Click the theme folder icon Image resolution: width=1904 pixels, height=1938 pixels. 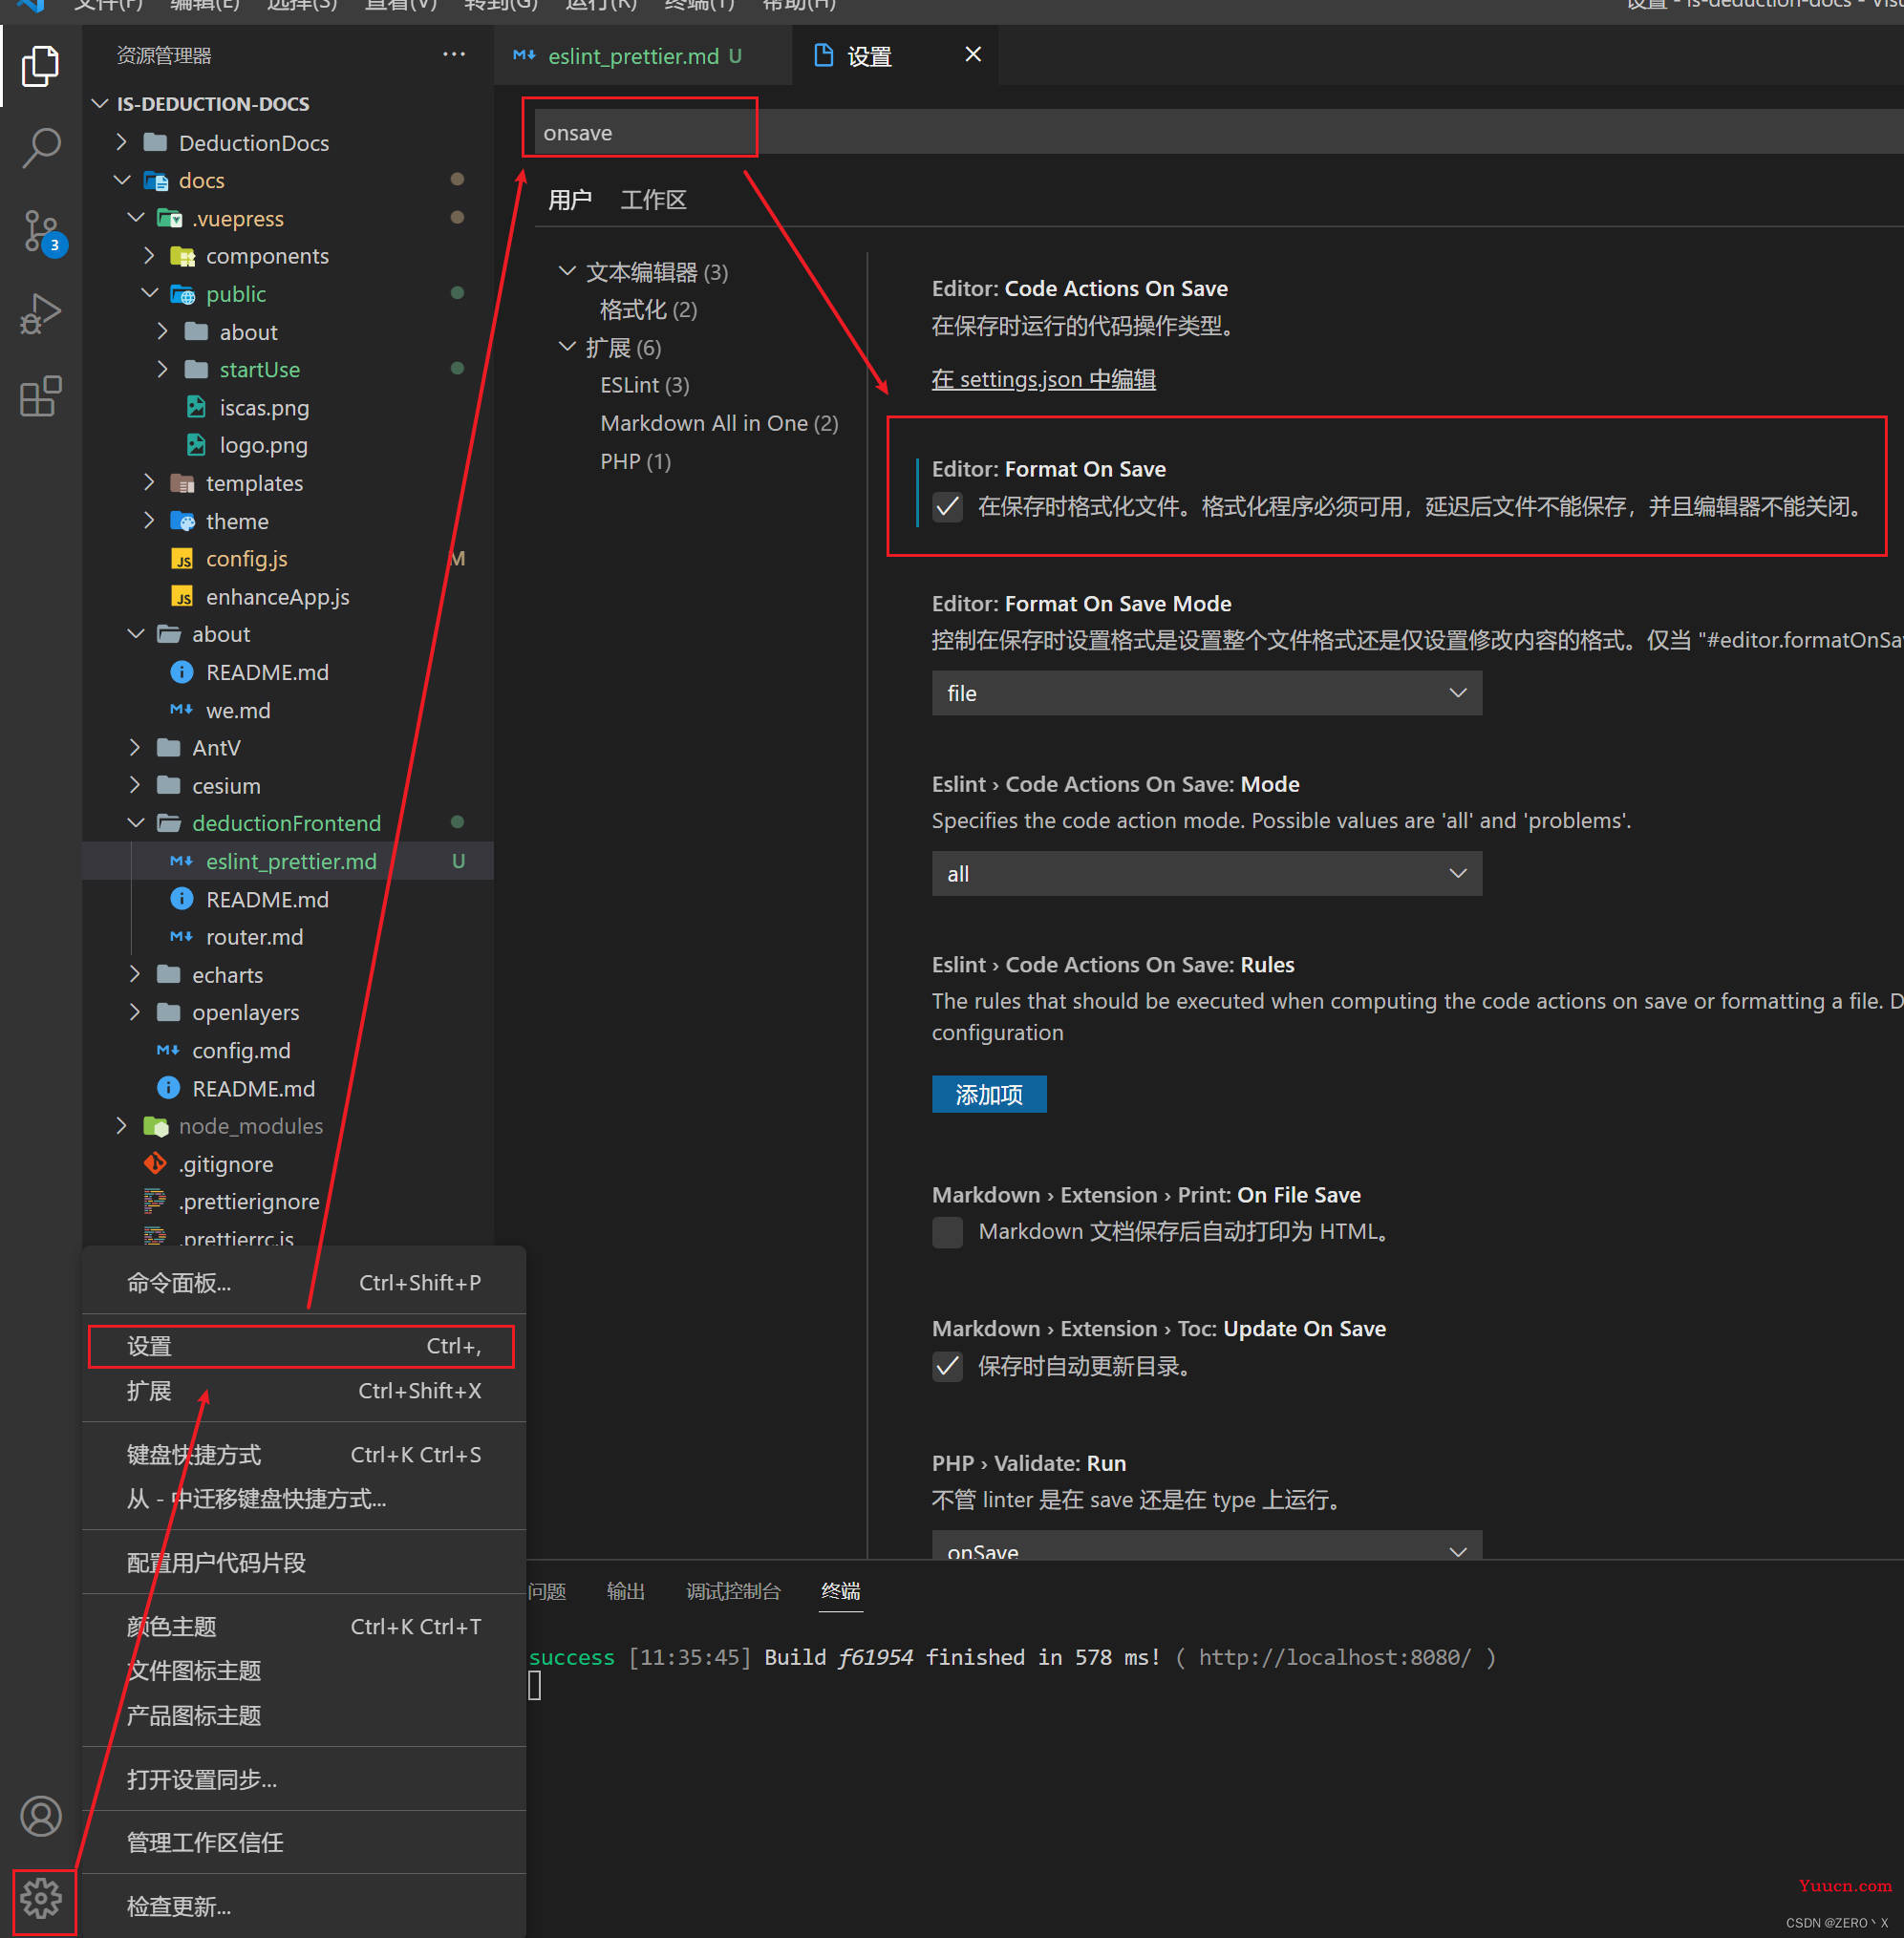(182, 521)
